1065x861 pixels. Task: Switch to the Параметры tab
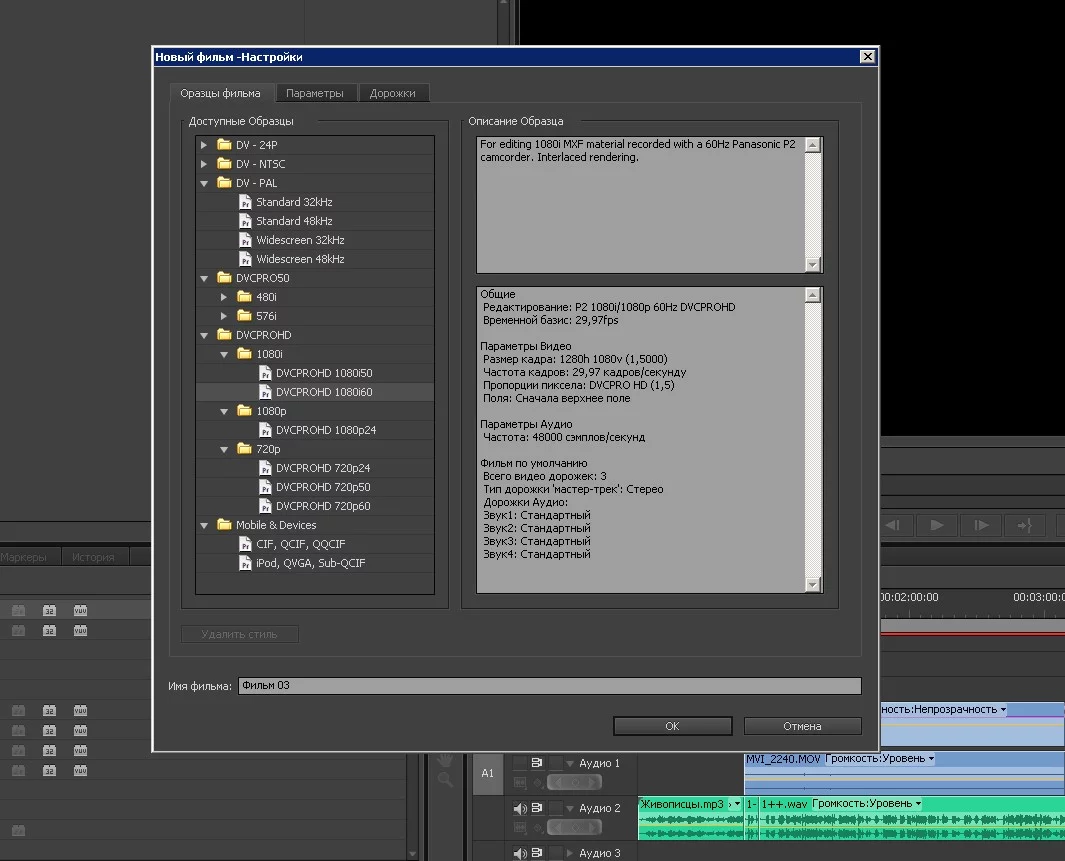(x=315, y=93)
